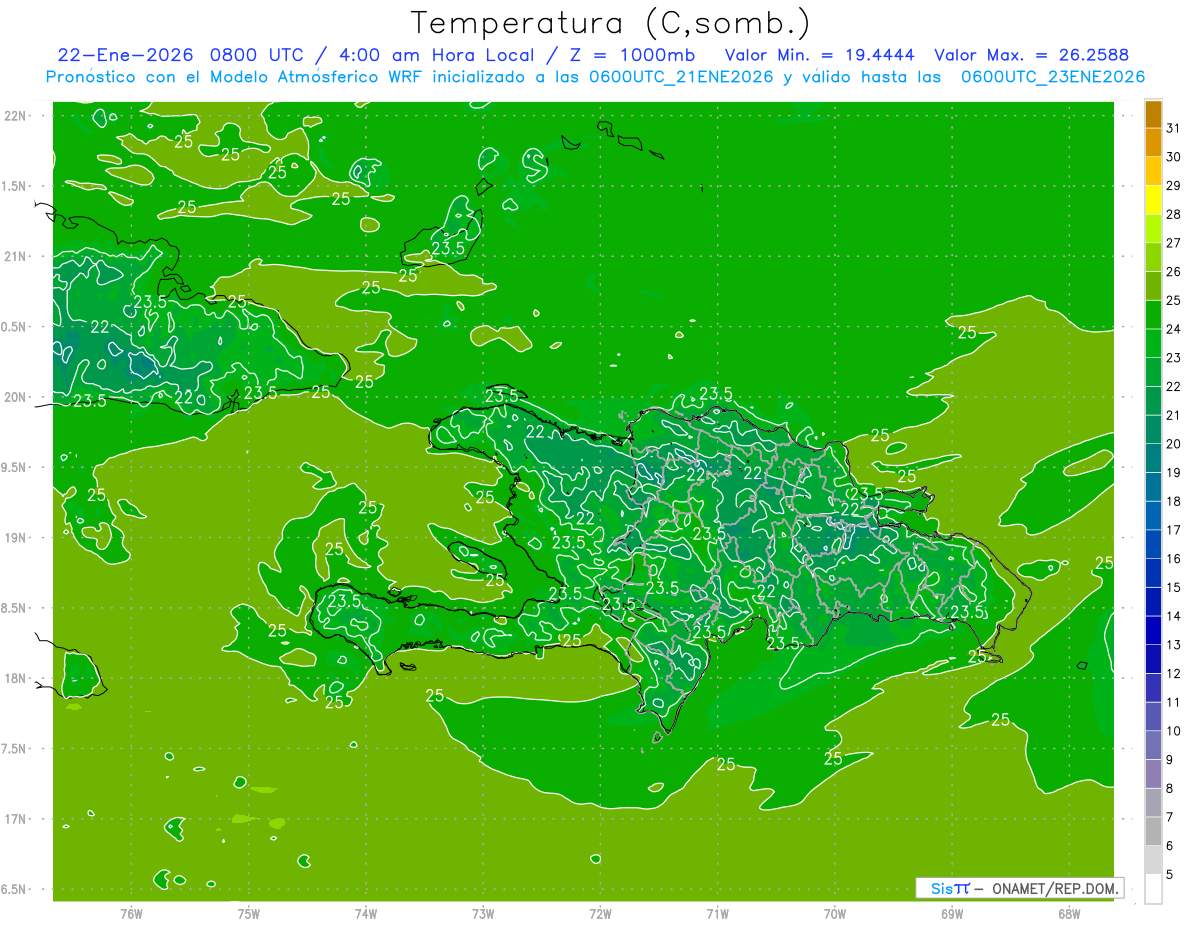Screen dimensions: 1200x927
Task: Click the '21N' latitude axis label
Action: click(17, 256)
